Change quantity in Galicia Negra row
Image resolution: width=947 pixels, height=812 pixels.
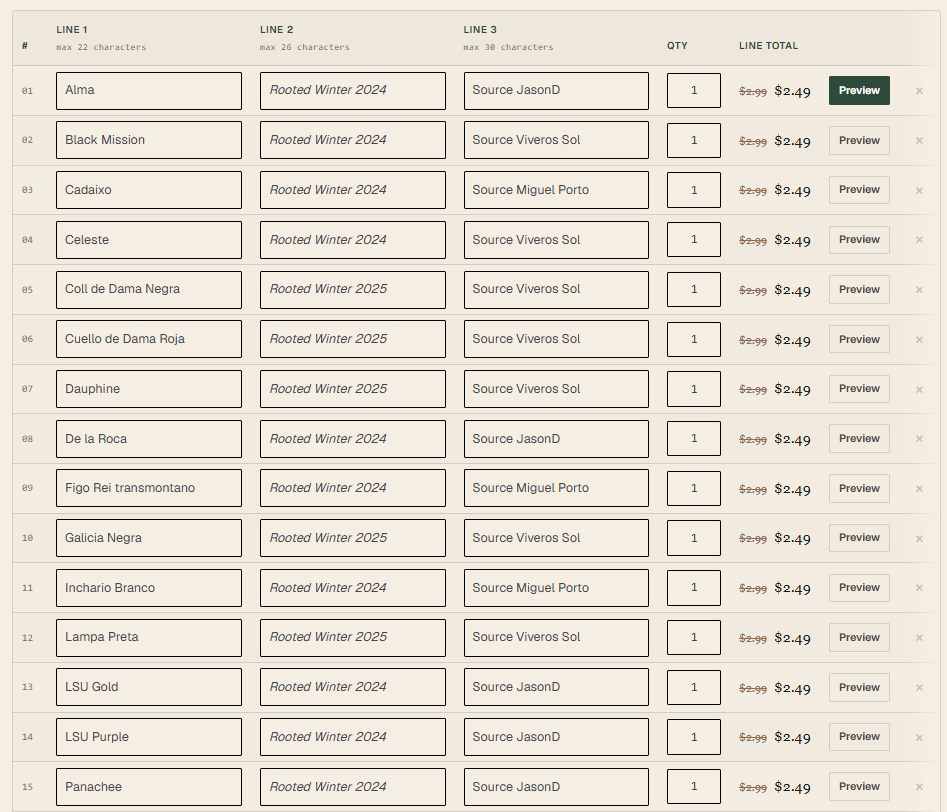pyautogui.click(x=694, y=538)
